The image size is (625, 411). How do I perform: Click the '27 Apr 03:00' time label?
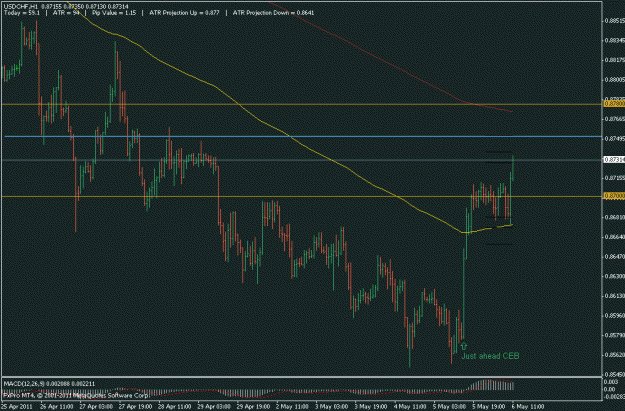(x=96, y=407)
